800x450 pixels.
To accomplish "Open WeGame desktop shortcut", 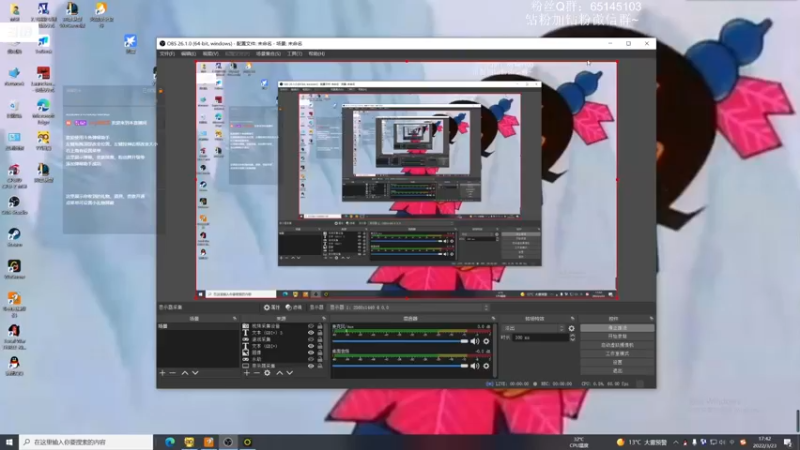I will click(x=14, y=269).
